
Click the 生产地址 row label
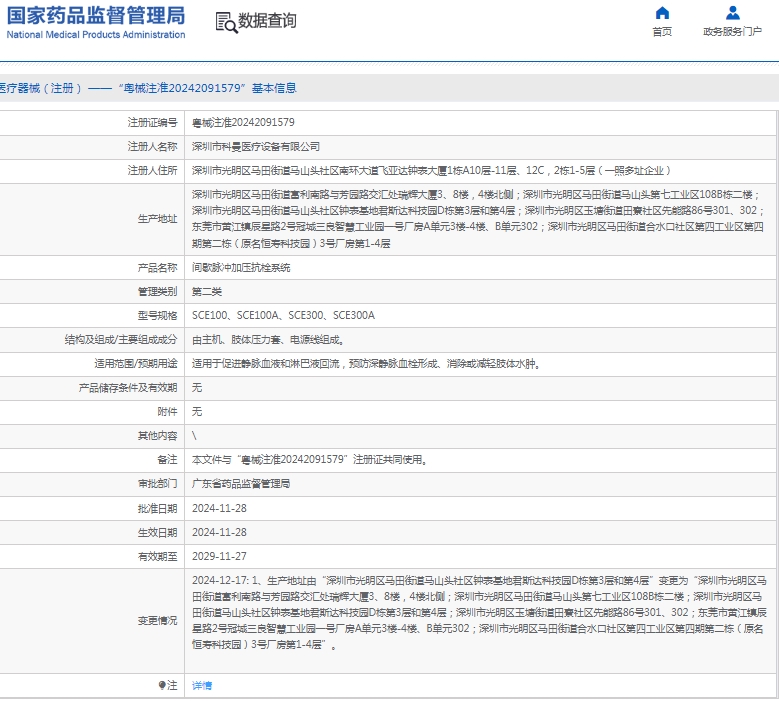(x=157, y=219)
